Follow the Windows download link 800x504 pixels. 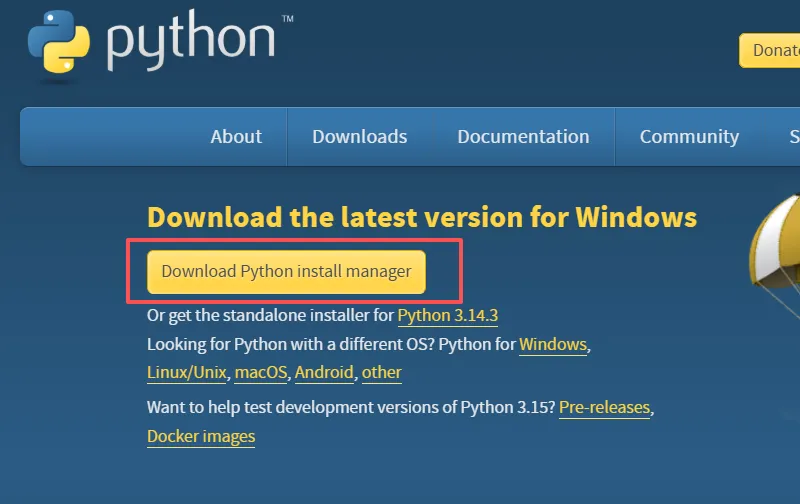(x=553, y=344)
